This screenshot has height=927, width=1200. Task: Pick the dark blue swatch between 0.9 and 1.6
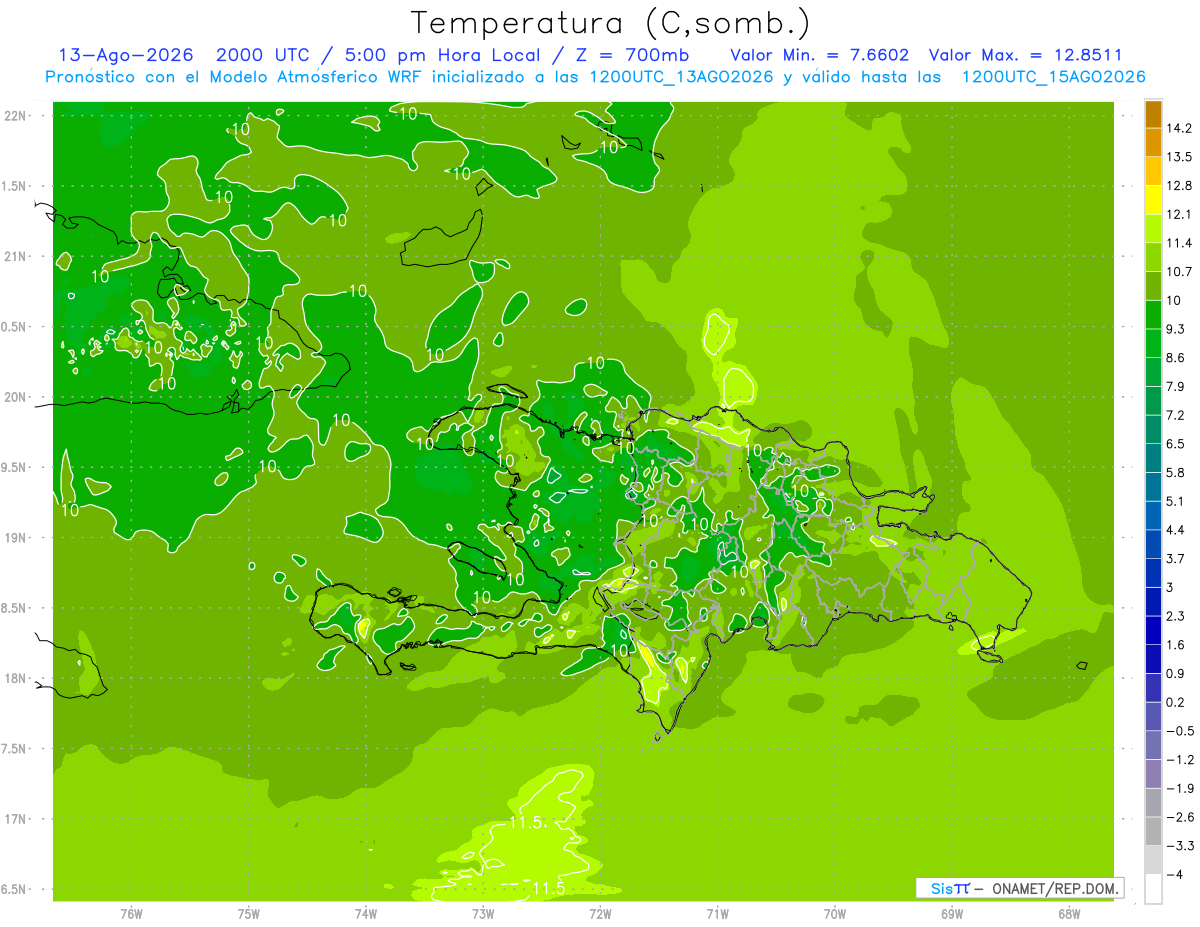1153,659
